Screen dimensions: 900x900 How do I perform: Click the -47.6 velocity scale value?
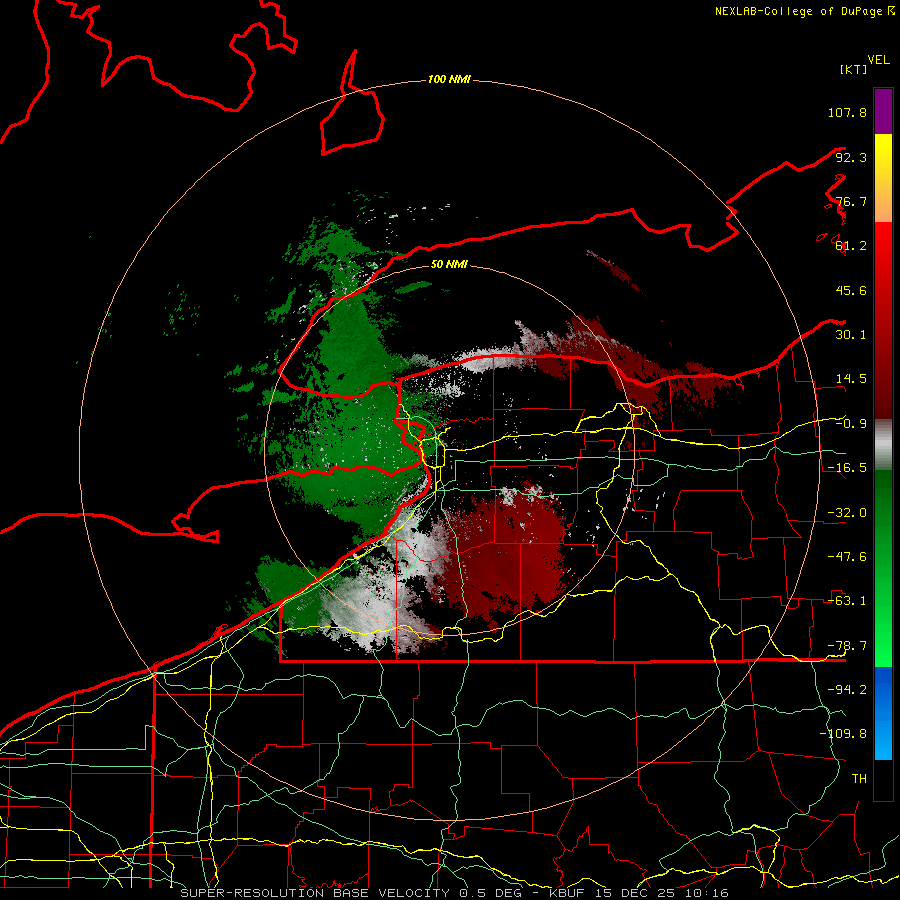click(847, 557)
